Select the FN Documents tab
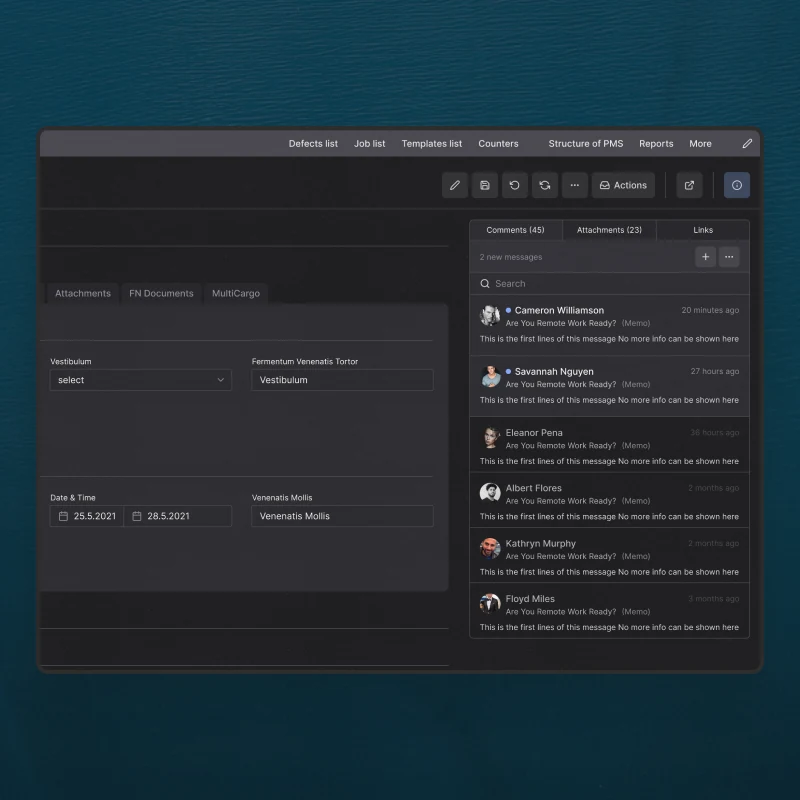This screenshot has width=800, height=800. (161, 293)
